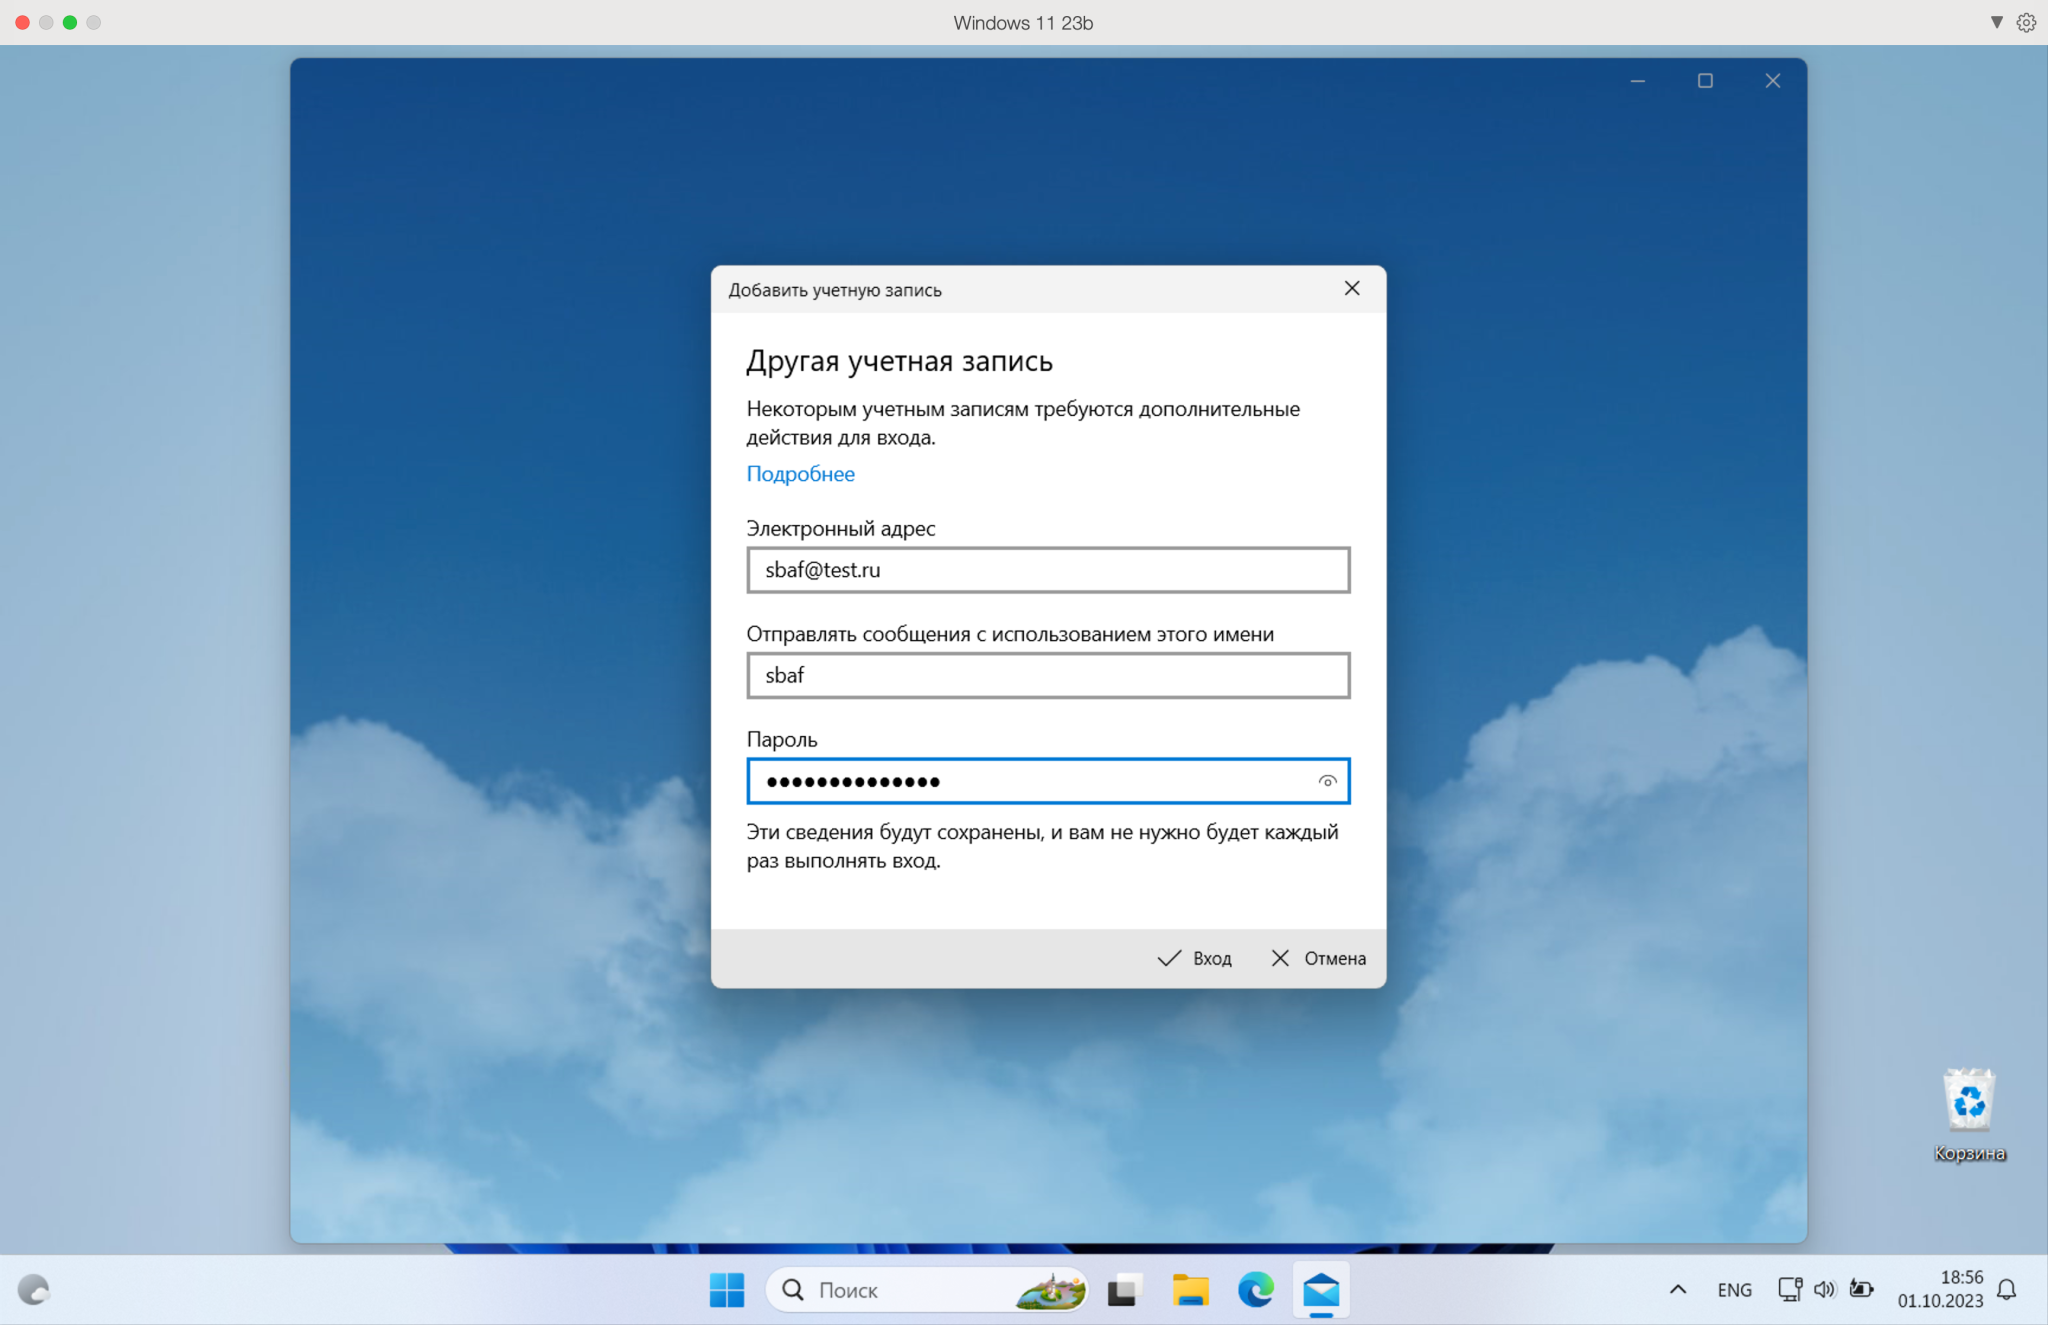This screenshot has width=2048, height=1325.
Task: Click the Пароль password field
Action: click(1048, 781)
